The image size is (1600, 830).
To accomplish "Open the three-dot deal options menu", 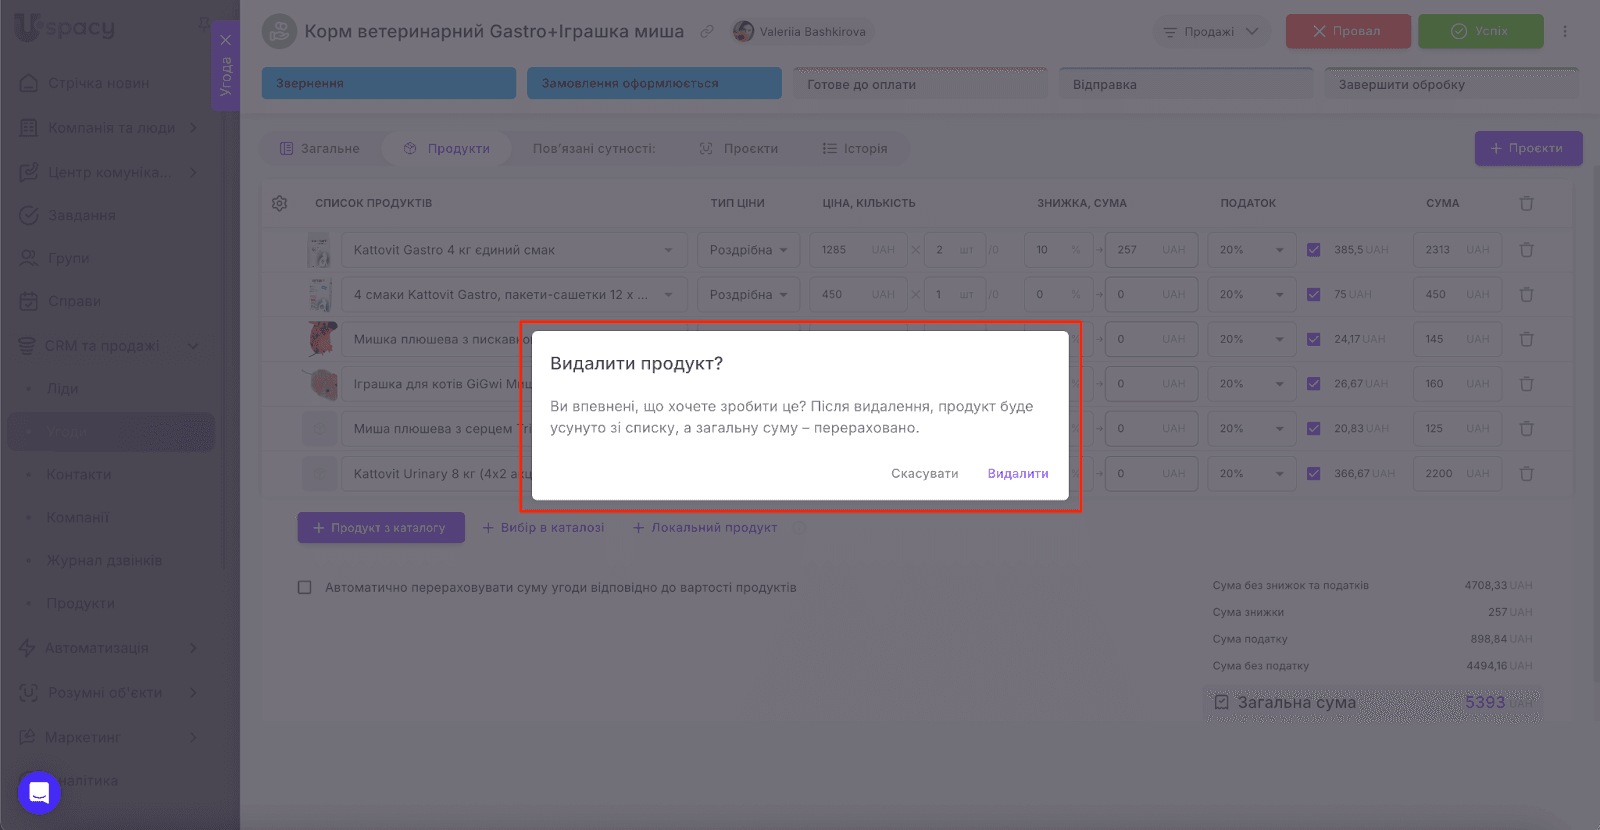I will click(1565, 31).
